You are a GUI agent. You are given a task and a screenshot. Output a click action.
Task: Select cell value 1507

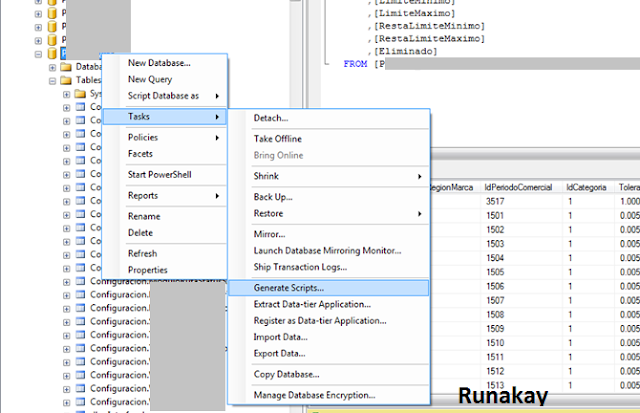click(x=495, y=300)
